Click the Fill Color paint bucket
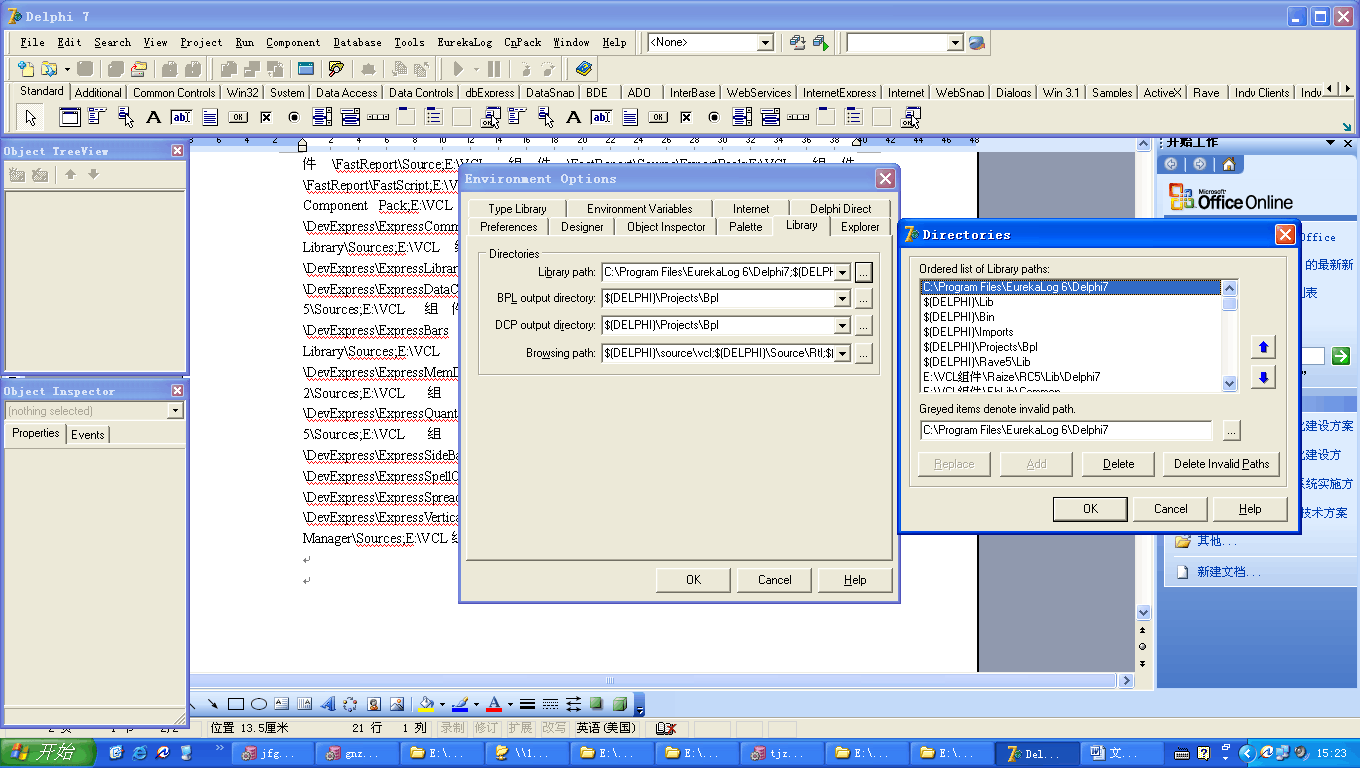Viewport: 1360px width, 768px height. pos(425,704)
